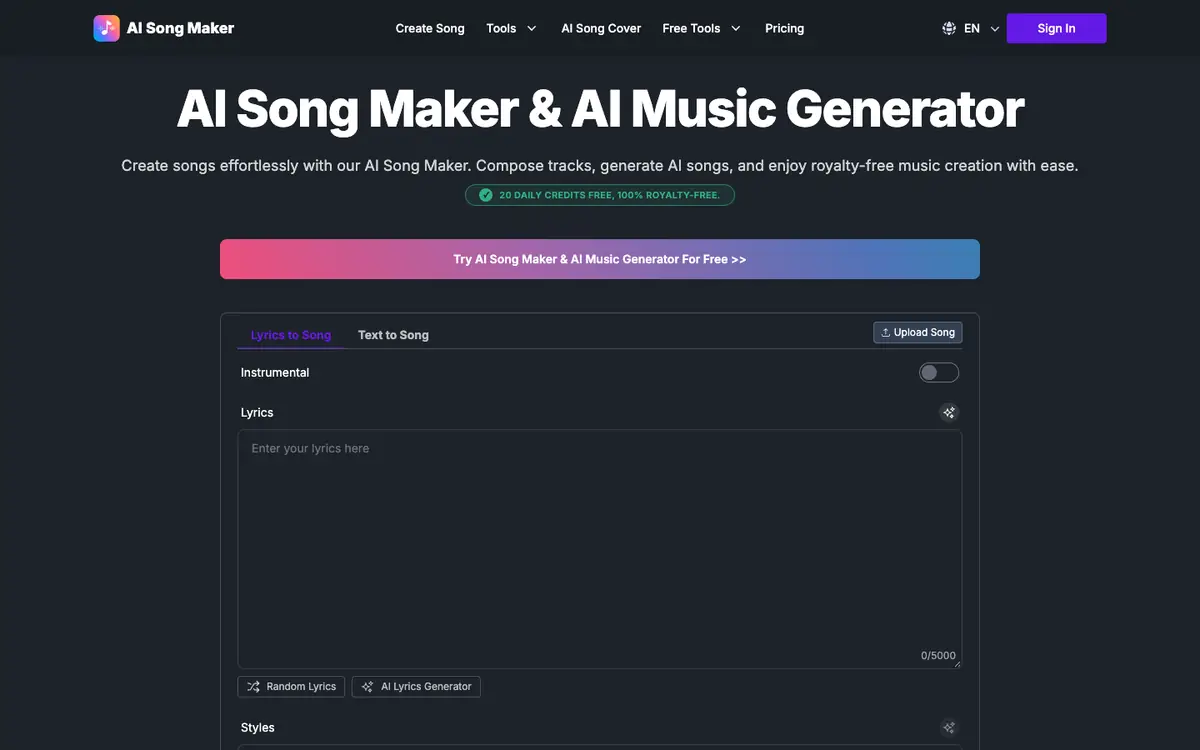Click the sparkle icon beside Lyrics
1200x750 pixels.
949,412
